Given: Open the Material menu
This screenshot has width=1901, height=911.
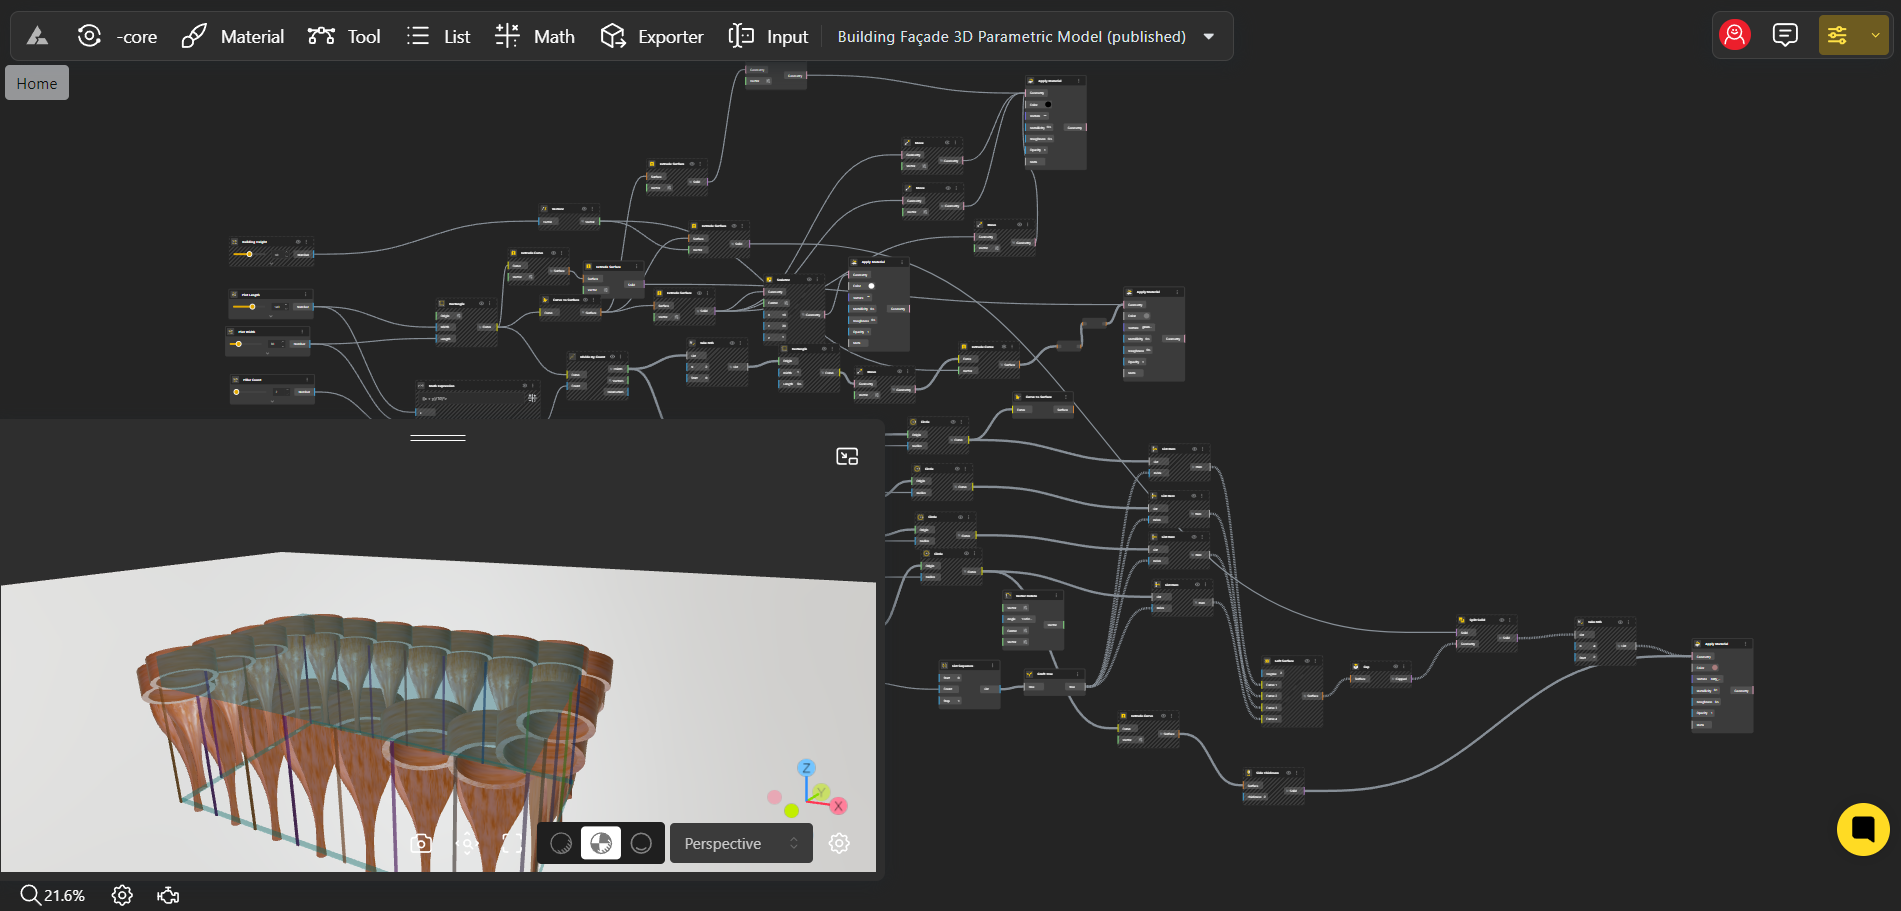Looking at the screenshot, I should click(x=233, y=37).
